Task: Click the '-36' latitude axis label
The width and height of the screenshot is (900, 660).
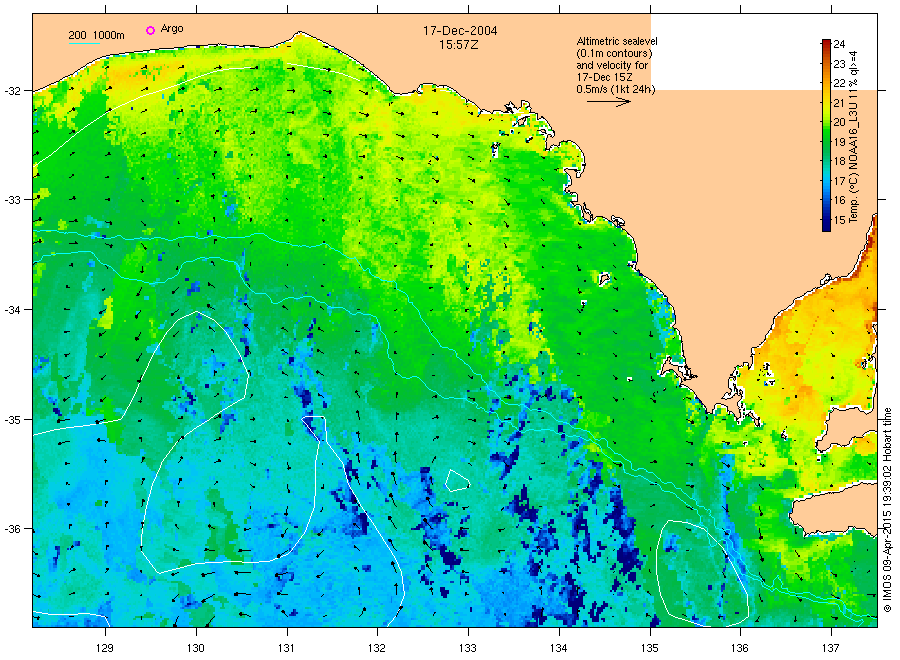Action: 12,529
